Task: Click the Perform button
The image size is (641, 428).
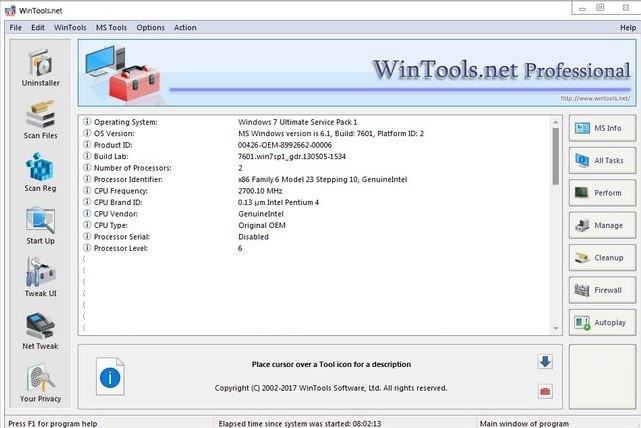Action: tap(602, 193)
